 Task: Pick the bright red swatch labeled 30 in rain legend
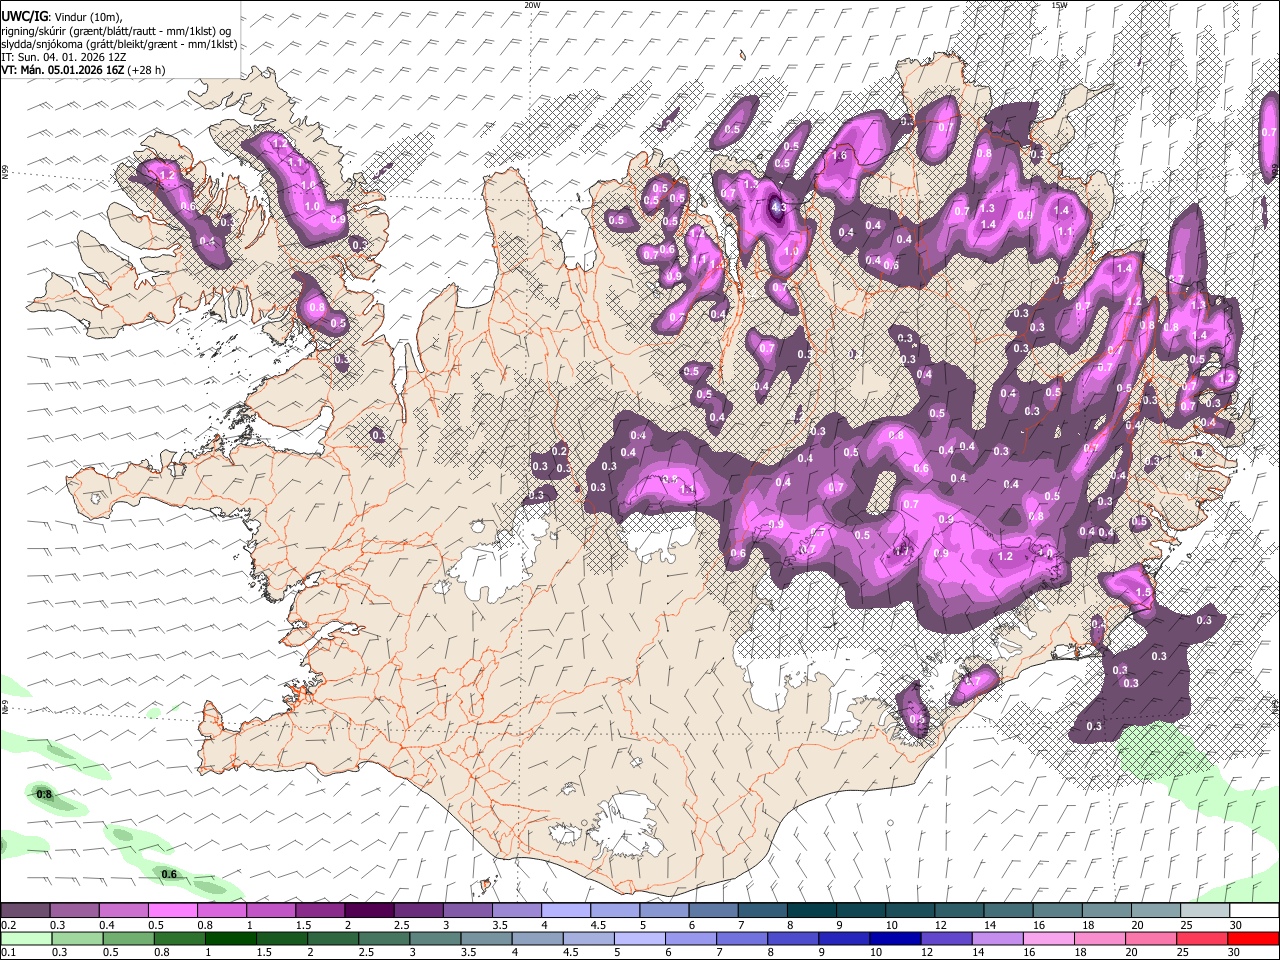pyautogui.click(x=1253, y=938)
